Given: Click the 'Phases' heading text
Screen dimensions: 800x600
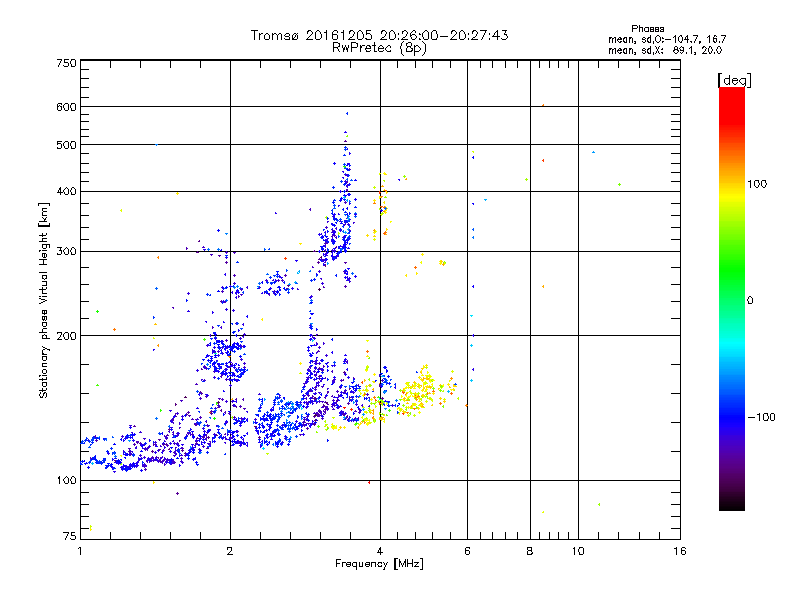Looking at the screenshot, I should point(647,29).
